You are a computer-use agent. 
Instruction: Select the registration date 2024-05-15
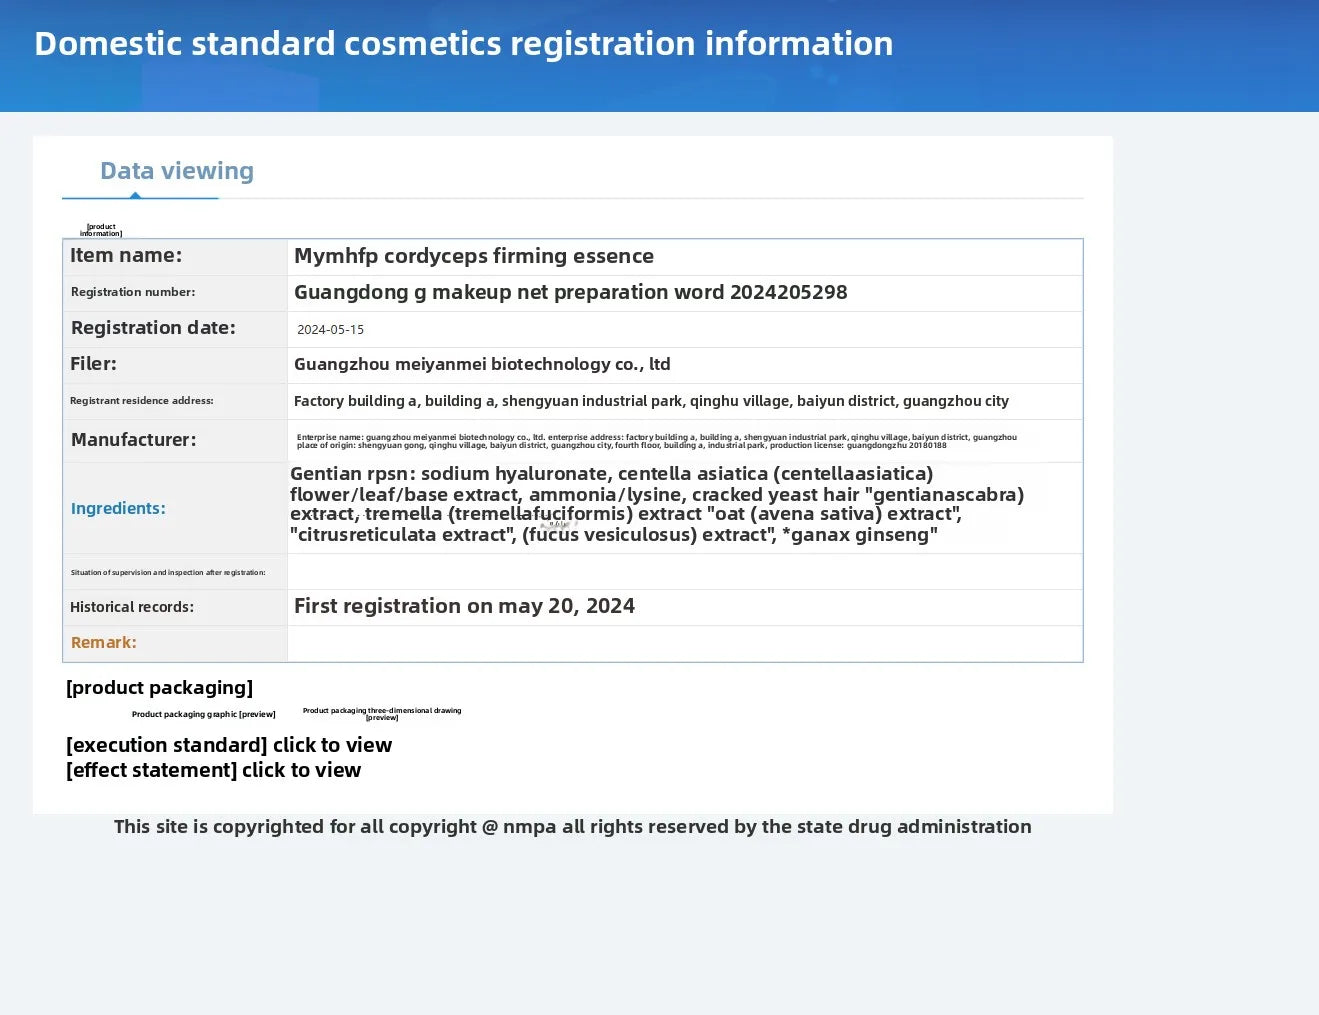coord(330,329)
